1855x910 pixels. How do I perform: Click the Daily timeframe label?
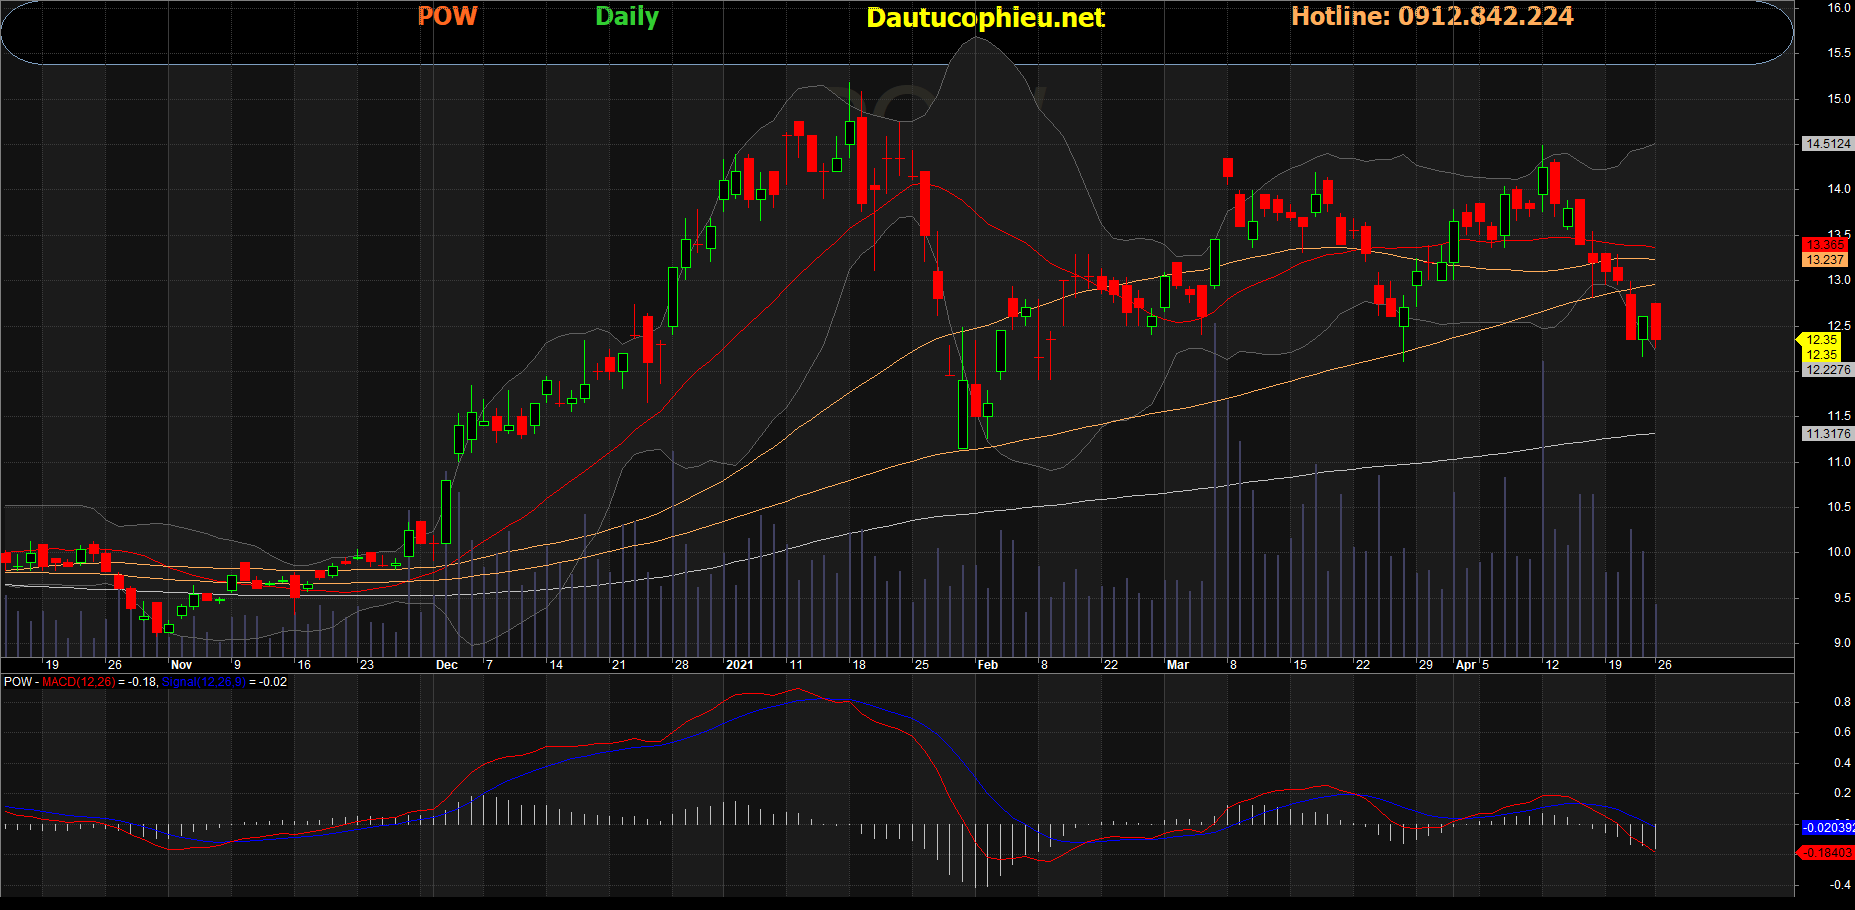point(627,17)
